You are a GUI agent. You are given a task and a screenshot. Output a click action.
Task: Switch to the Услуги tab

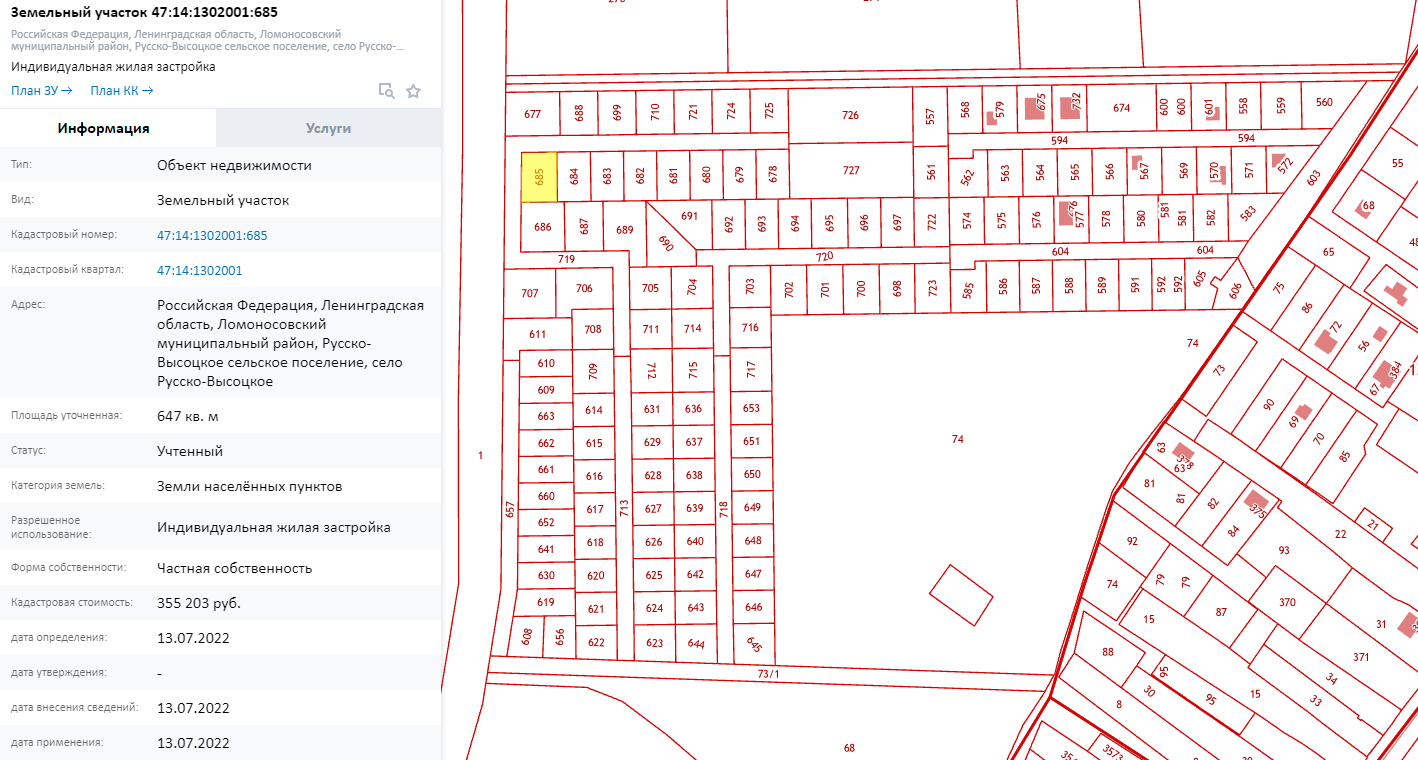[x=328, y=128]
